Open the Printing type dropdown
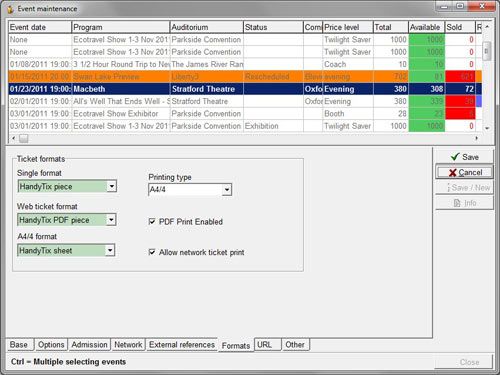 (x=227, y=190)
